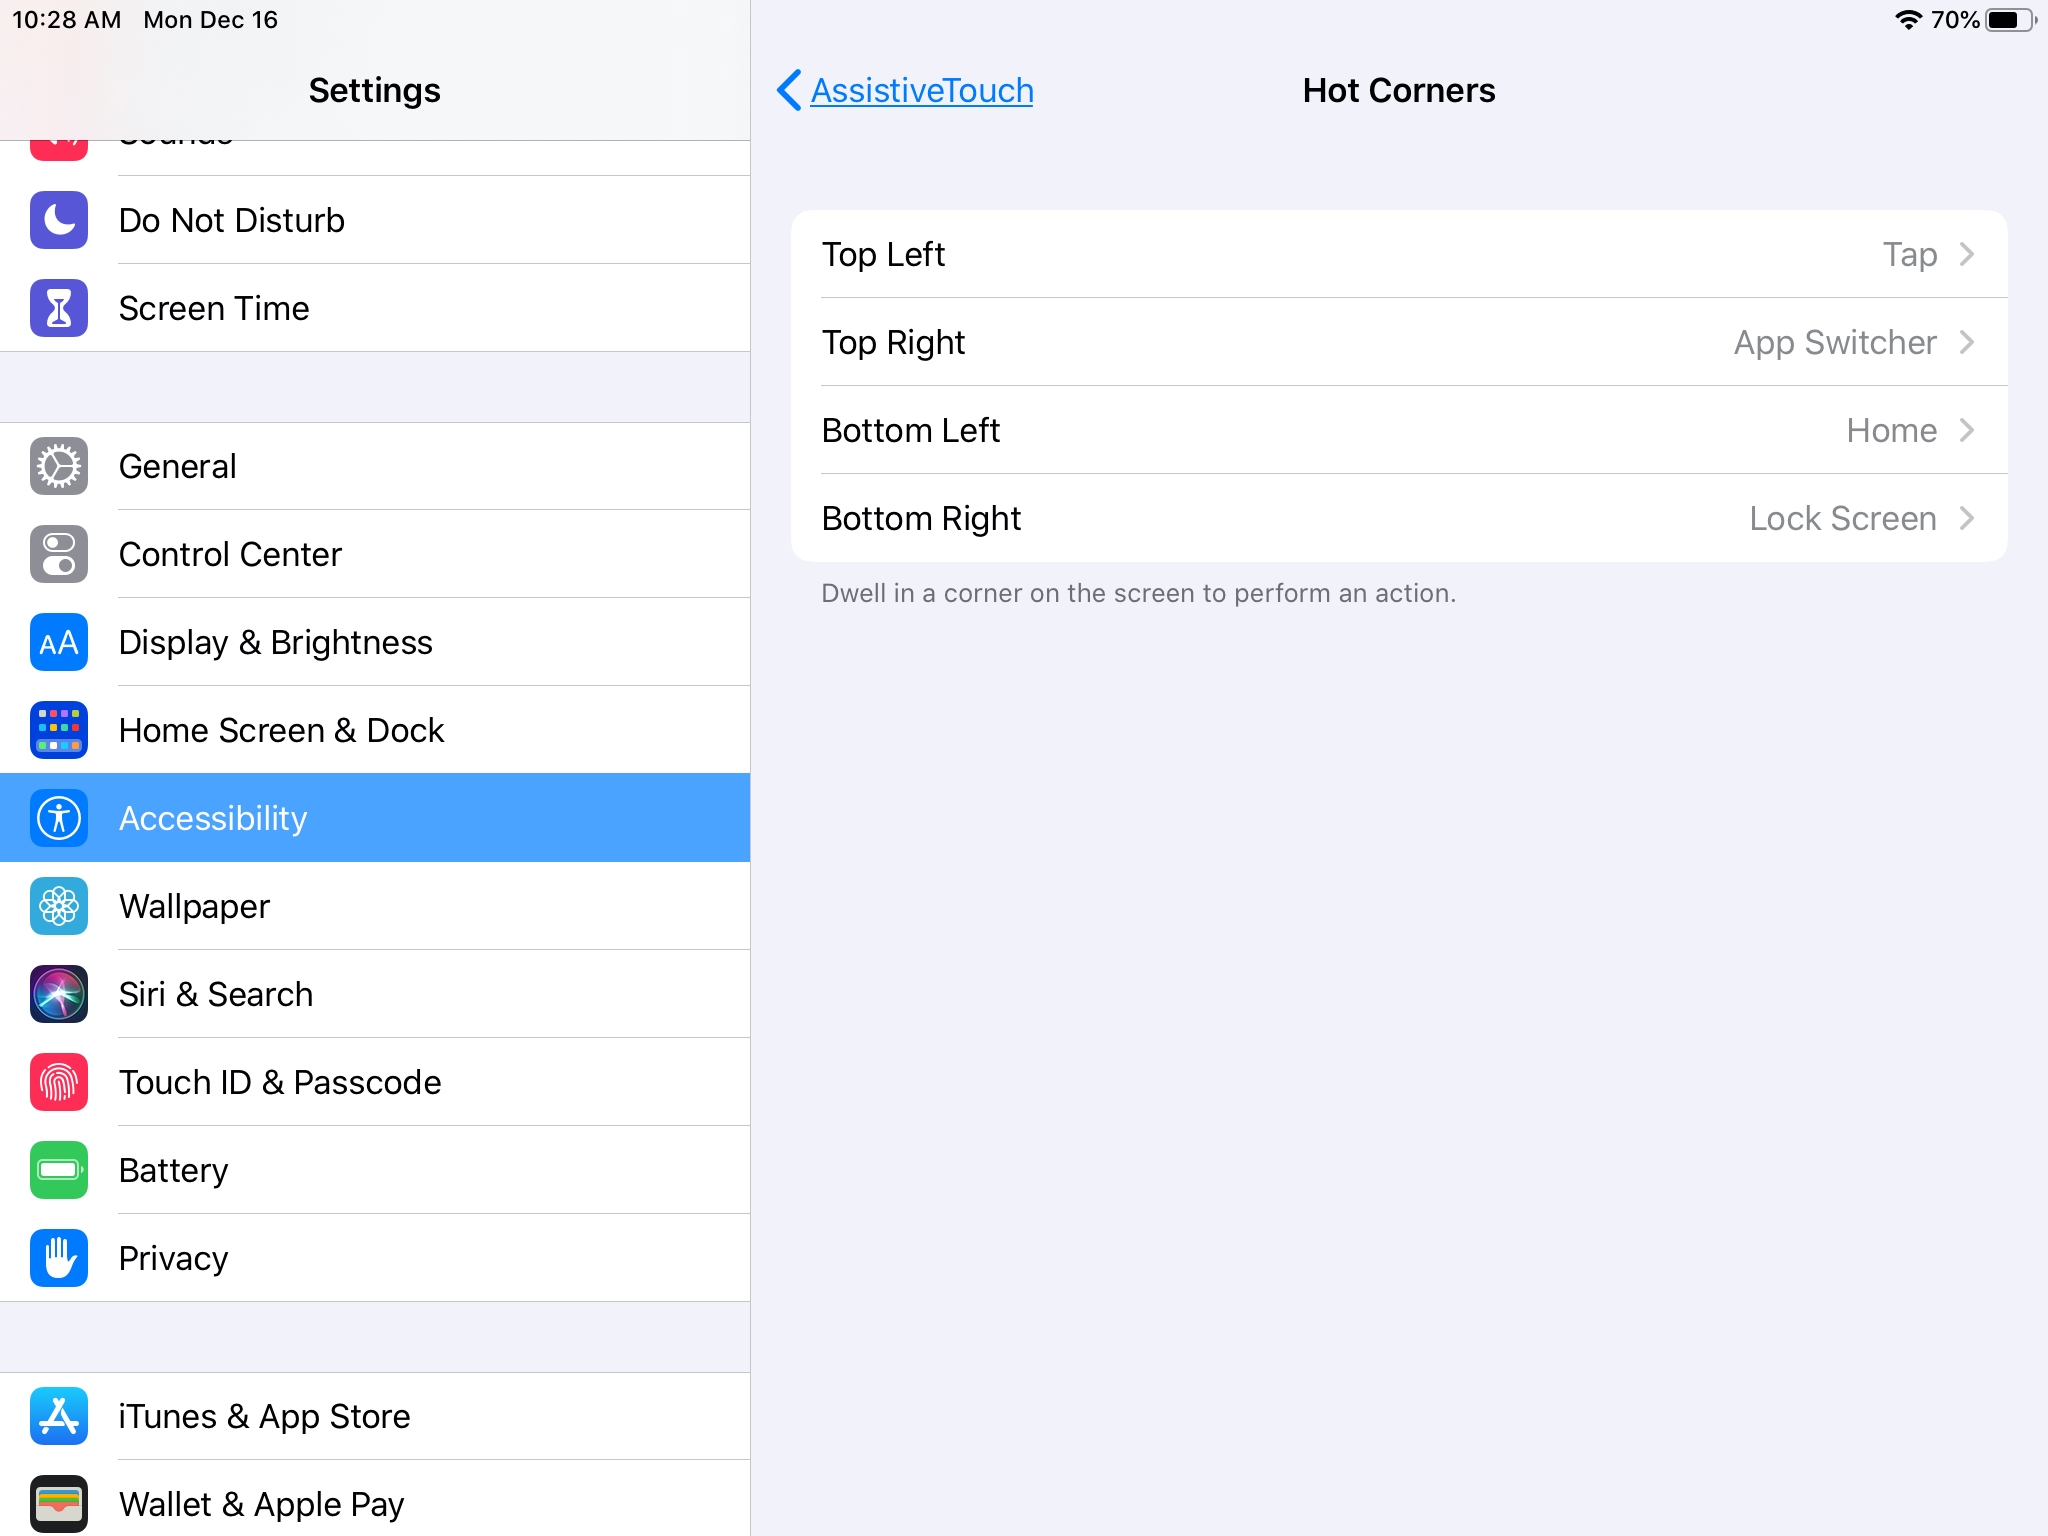This screenshot has height=1536, width=2048.
Task: Tap the Display & Brightness AA icon
Action: [59, 642]
